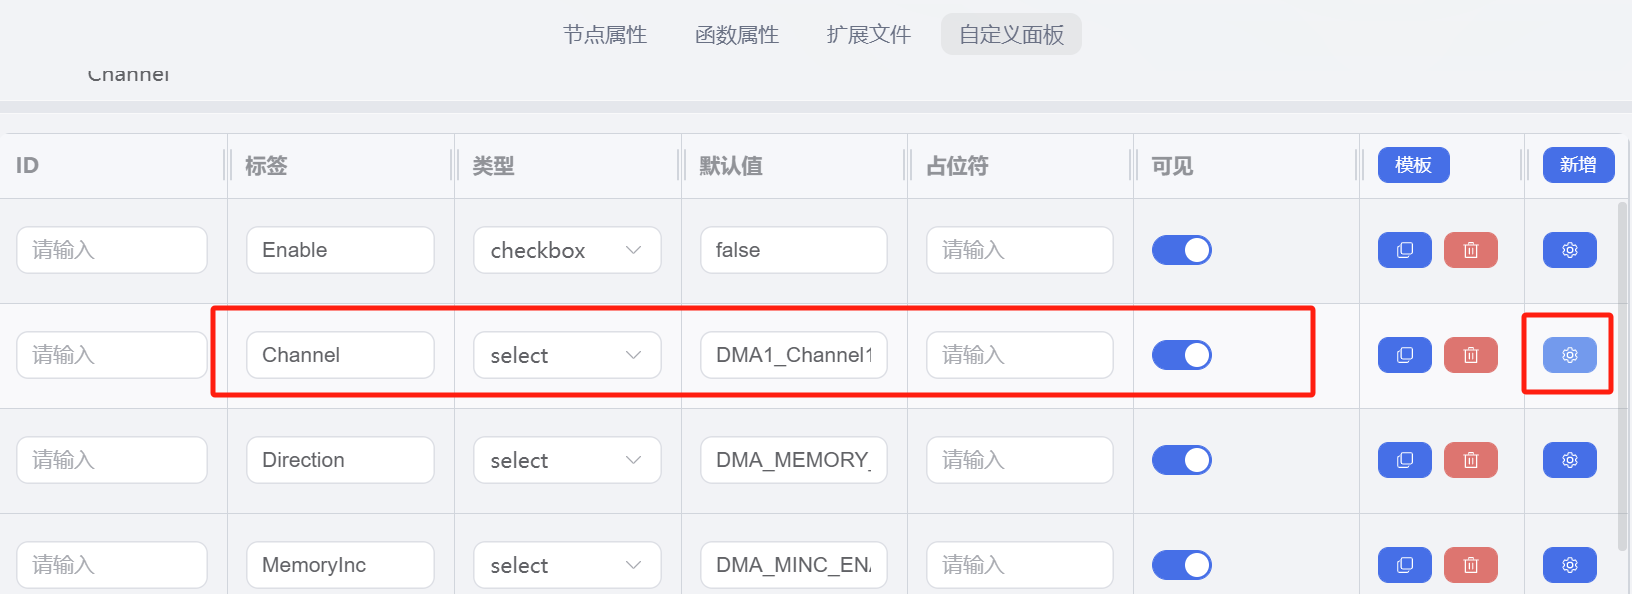Open the checkbox type dropdown
1632x594 pixels.
click(567, 250)
